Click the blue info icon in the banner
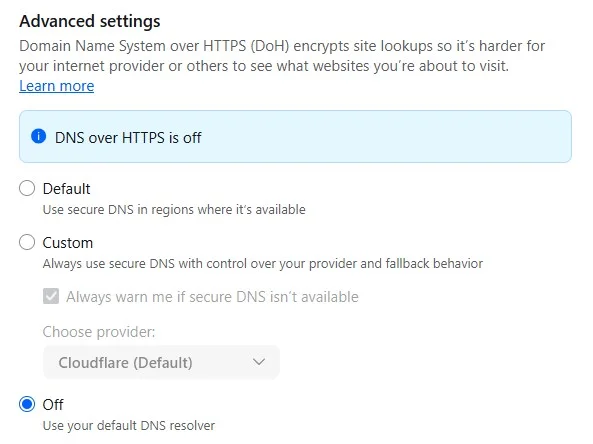The width and height of the screenshot is (593, 444). click(39, 136)
